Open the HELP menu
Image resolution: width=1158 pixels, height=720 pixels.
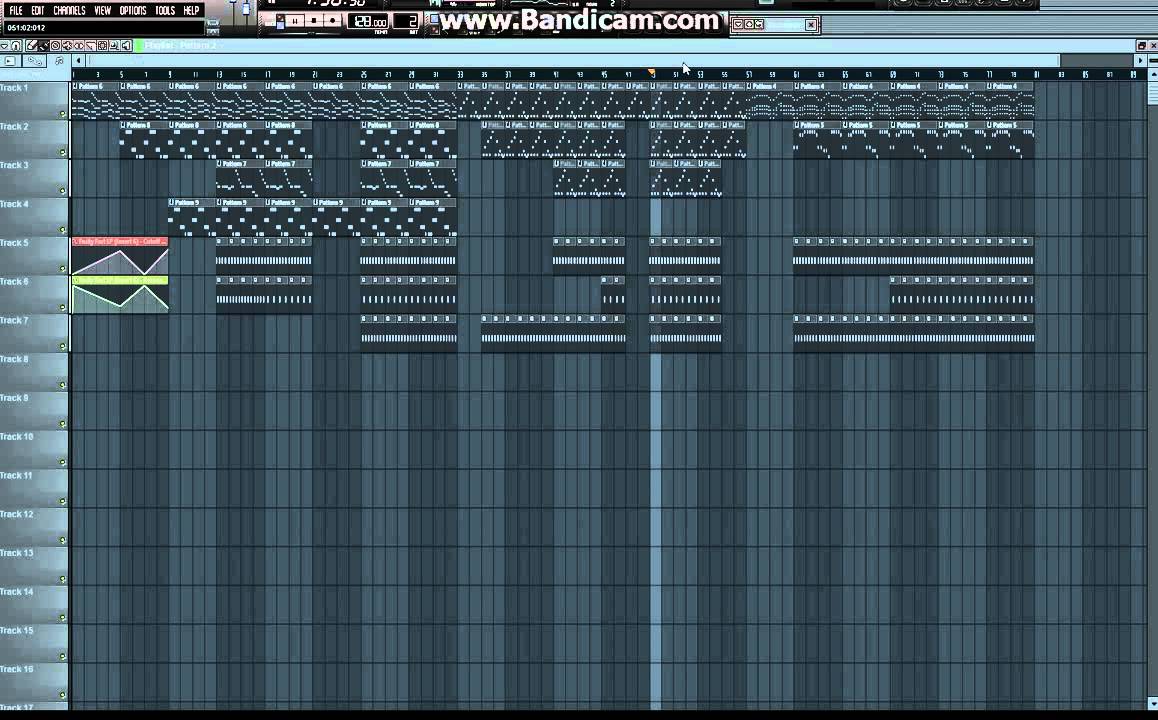[x=191, y=10]
